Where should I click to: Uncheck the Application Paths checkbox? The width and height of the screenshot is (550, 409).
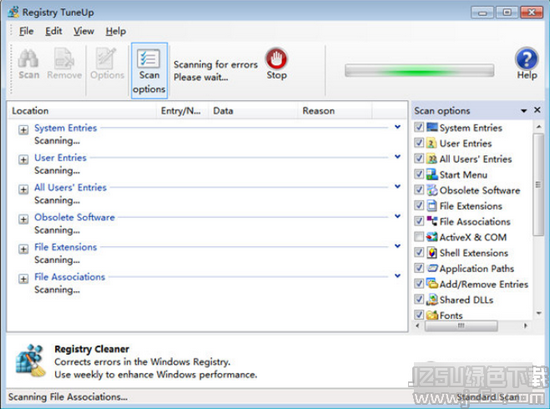click(x=419, y=268)
